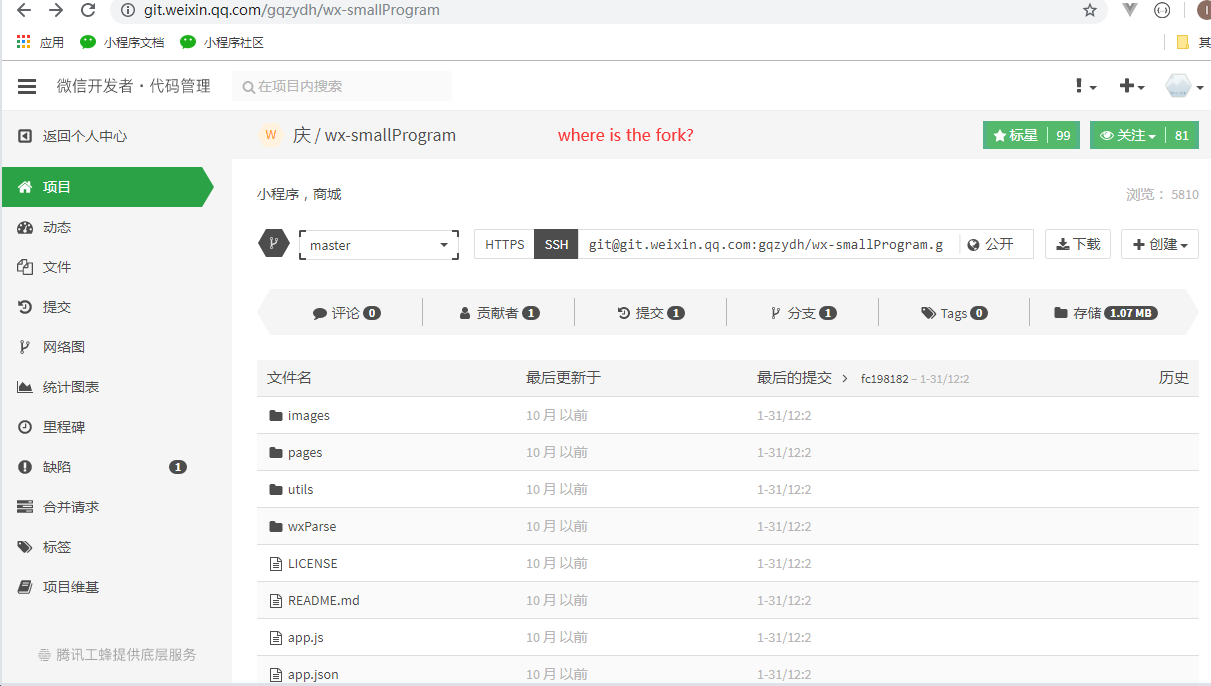Image resolution: width=1211 pixels, height=686 pixels.
Task: Click the 99 star count
Action: (1063, 135)
